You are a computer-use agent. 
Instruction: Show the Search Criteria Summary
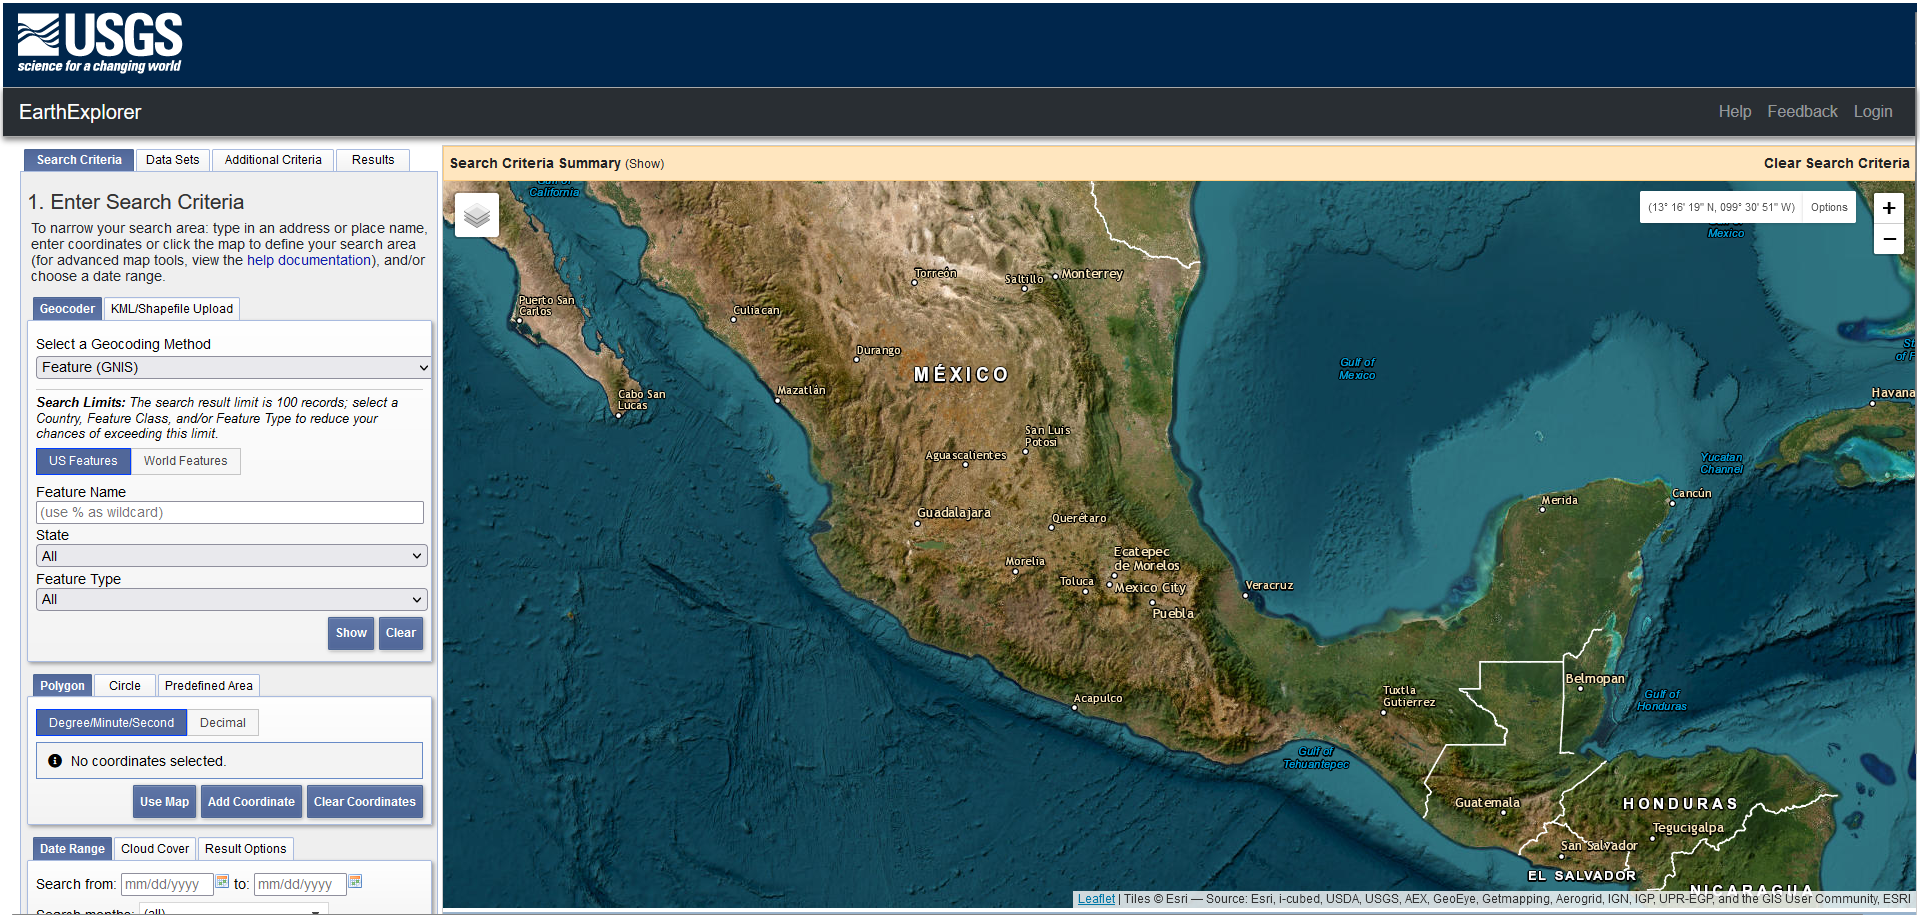644,164
